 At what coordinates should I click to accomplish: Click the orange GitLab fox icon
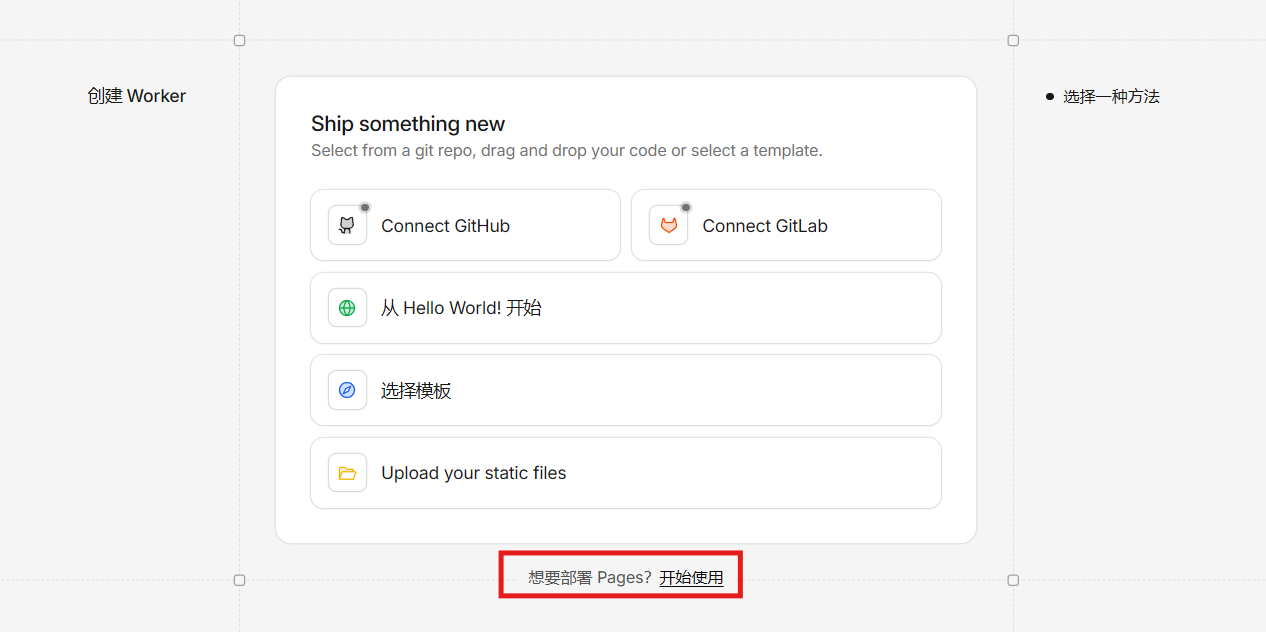click(x=668, y=226)
